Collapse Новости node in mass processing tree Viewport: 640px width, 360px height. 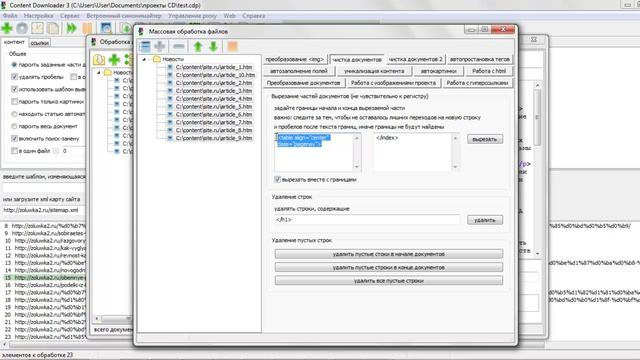click(144, 60)
